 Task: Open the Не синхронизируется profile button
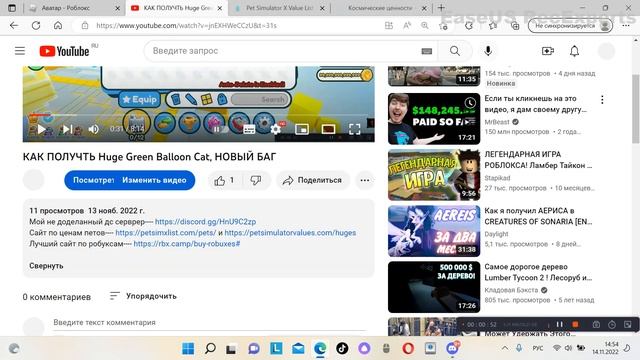(570, 26)
